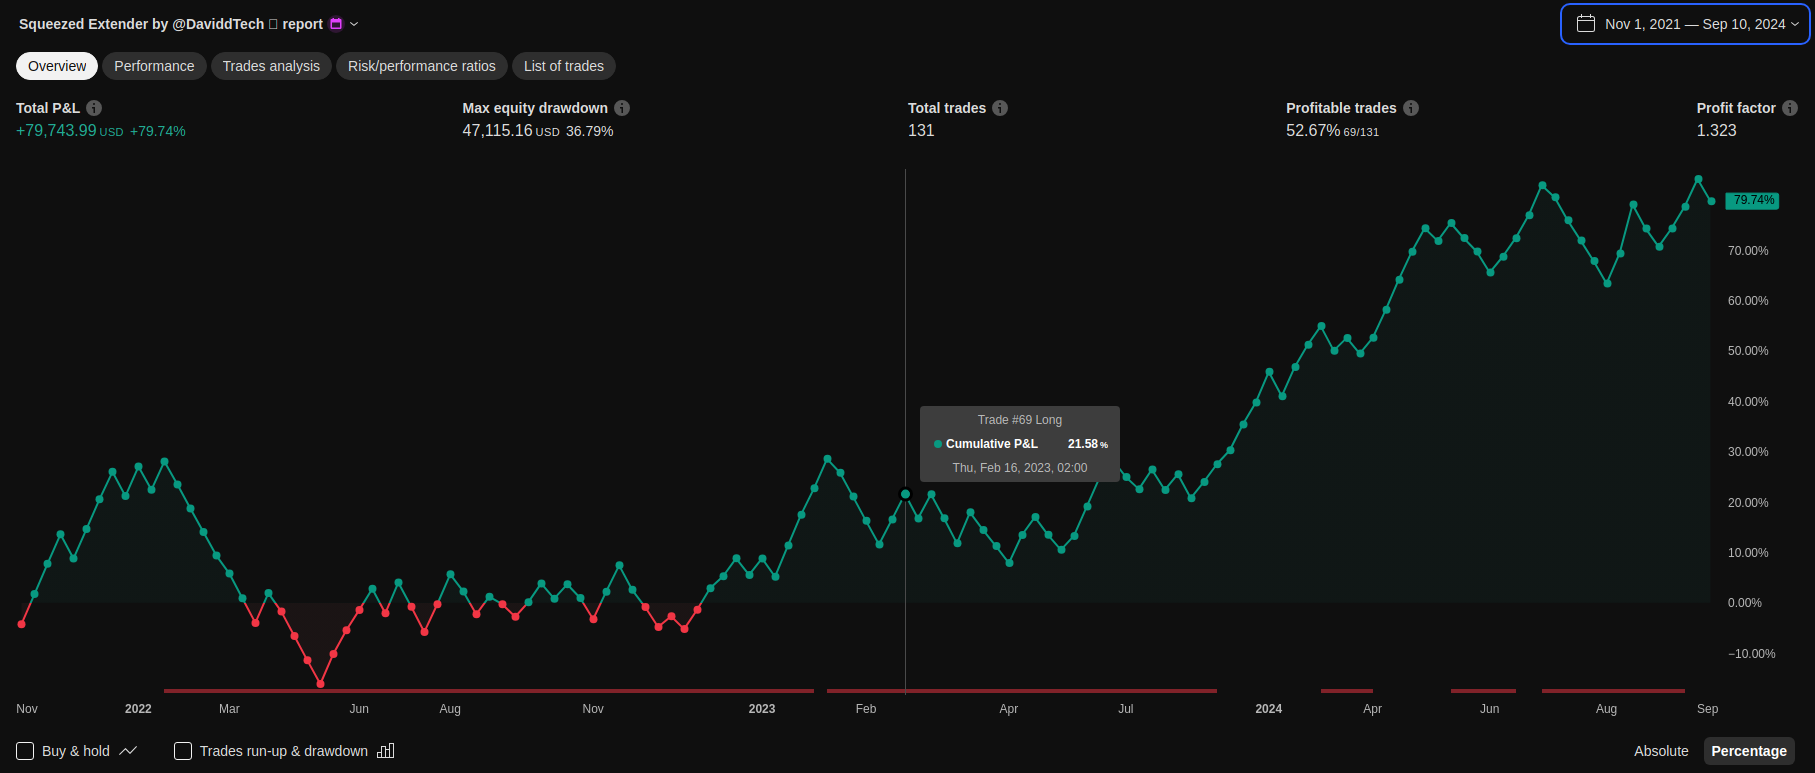Select the Percentage scale button
1815x773 pixels.
(1748, 751)
